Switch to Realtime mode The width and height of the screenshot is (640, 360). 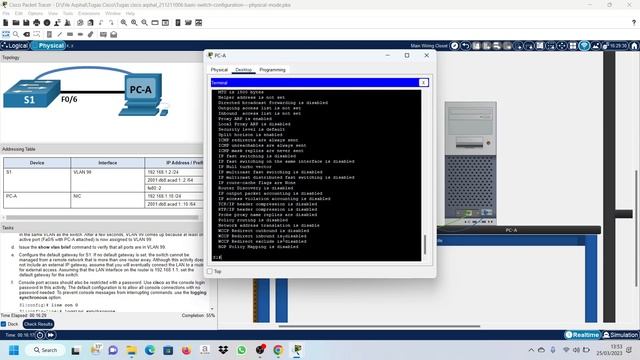[x=582, y=335]
